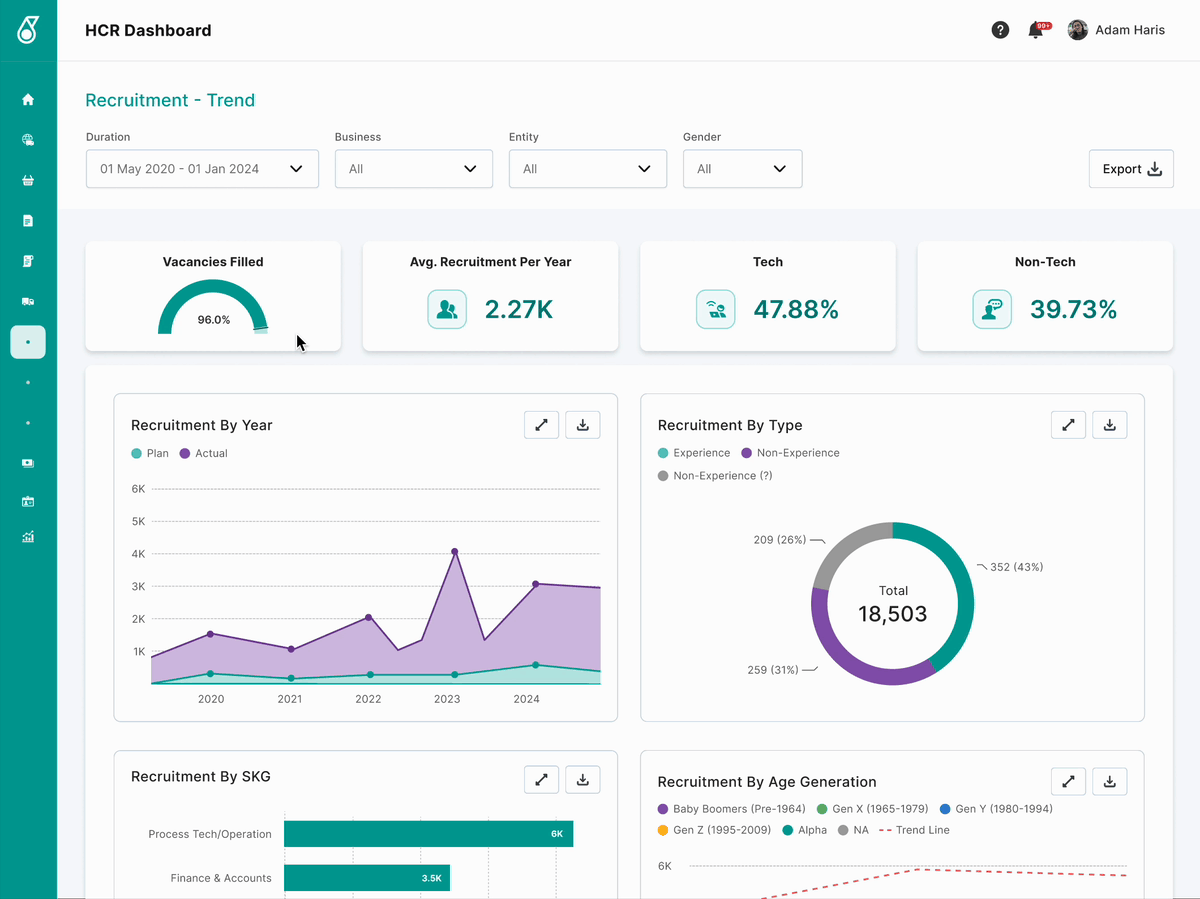Toggle the Actual series legend
The image size is (1200, 899).
click(204, 453)
